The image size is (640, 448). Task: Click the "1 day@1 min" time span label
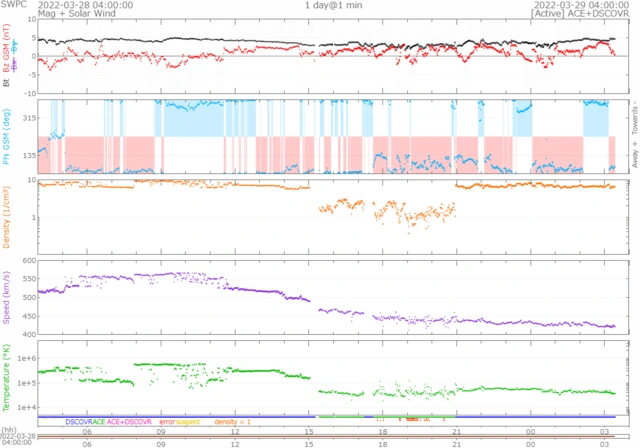[335, 5]
